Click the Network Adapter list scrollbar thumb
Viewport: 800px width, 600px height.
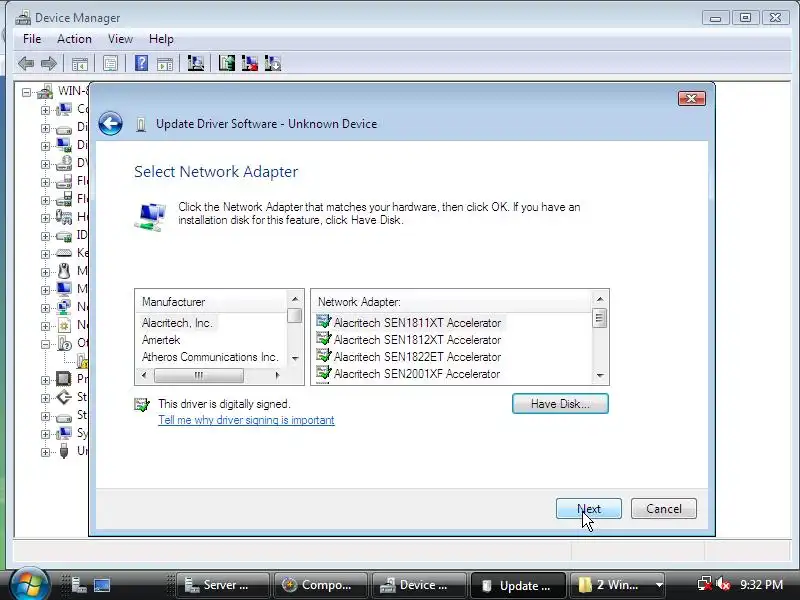pos(600,318)
